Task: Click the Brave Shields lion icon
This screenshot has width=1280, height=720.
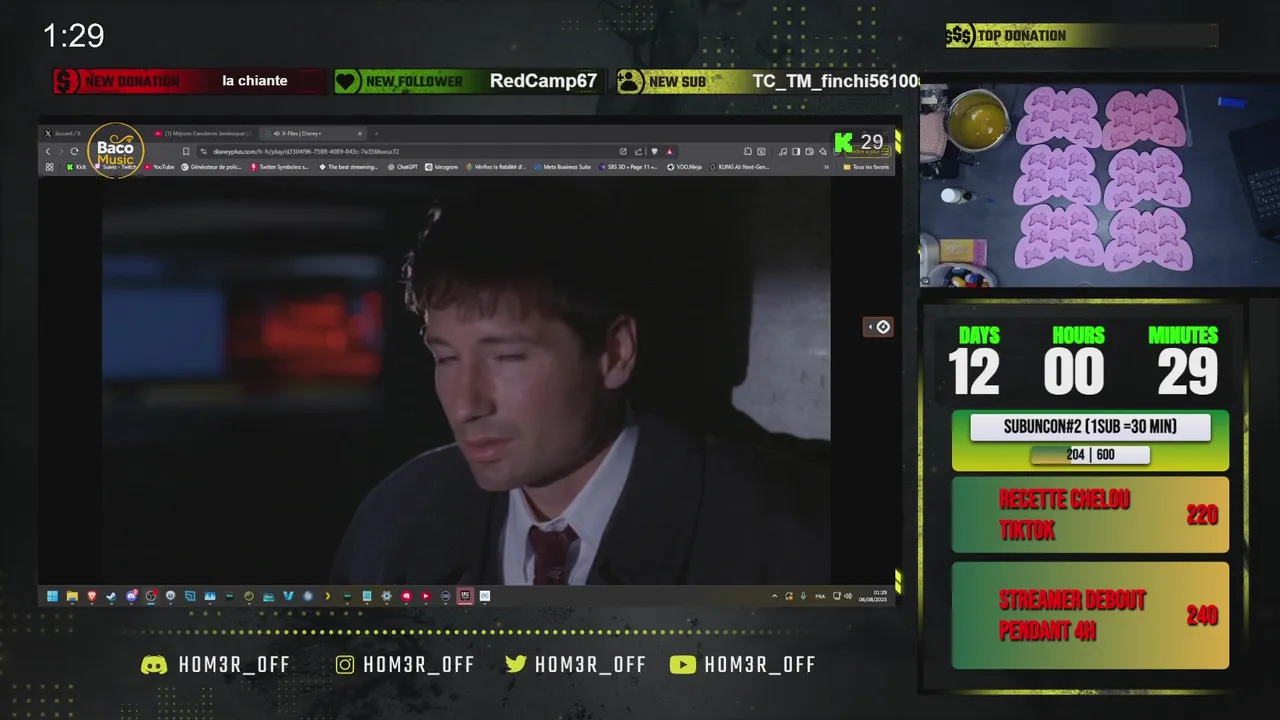Action: 654,152
